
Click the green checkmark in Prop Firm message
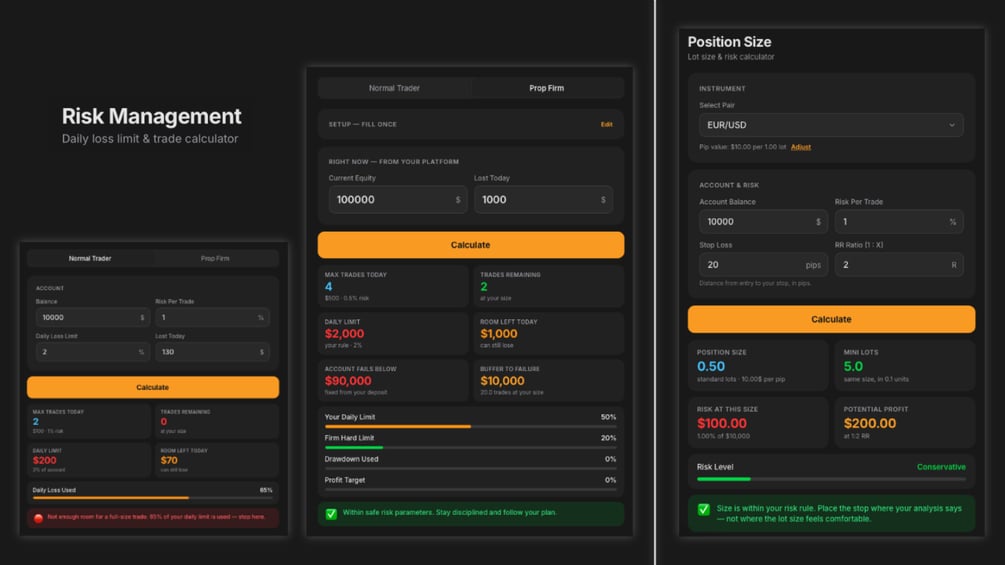point(331,514)
